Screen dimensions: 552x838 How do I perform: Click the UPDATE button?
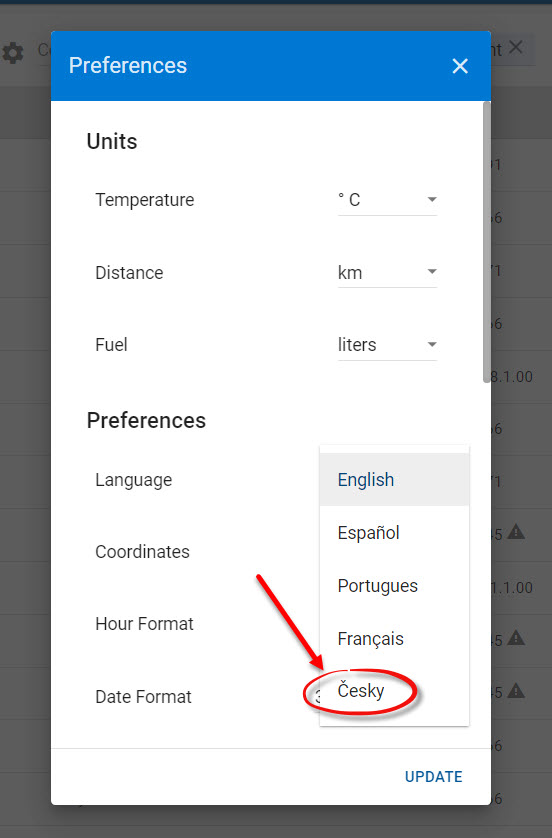click(x=433, y=777)
